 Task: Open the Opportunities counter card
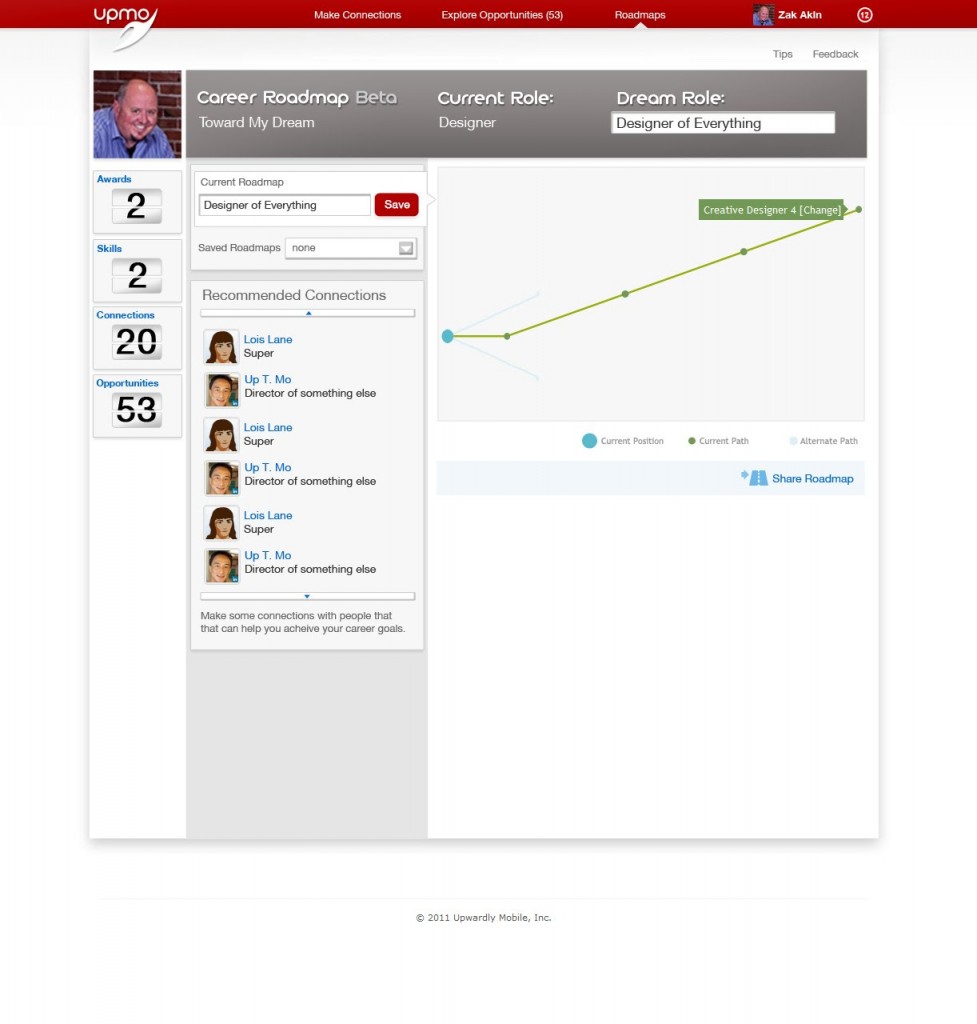[x=137, y=406]
